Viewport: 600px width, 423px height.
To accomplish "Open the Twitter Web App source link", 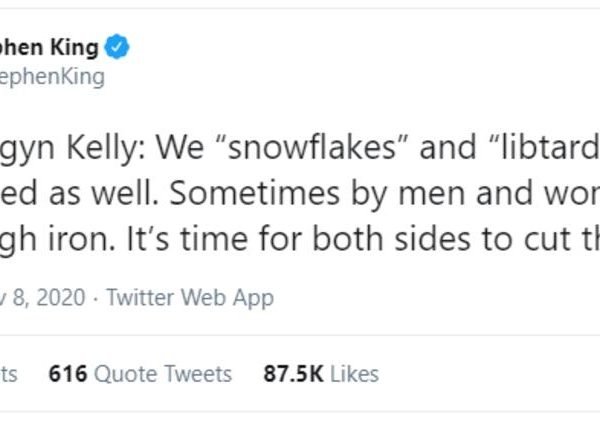I will click(x=190, y=297).
